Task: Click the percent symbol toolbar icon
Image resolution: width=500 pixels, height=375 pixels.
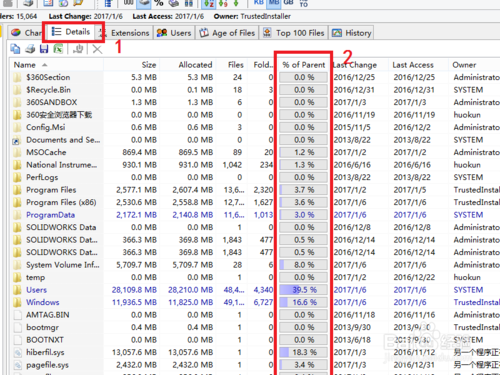Action: click(x=159, y=3)
